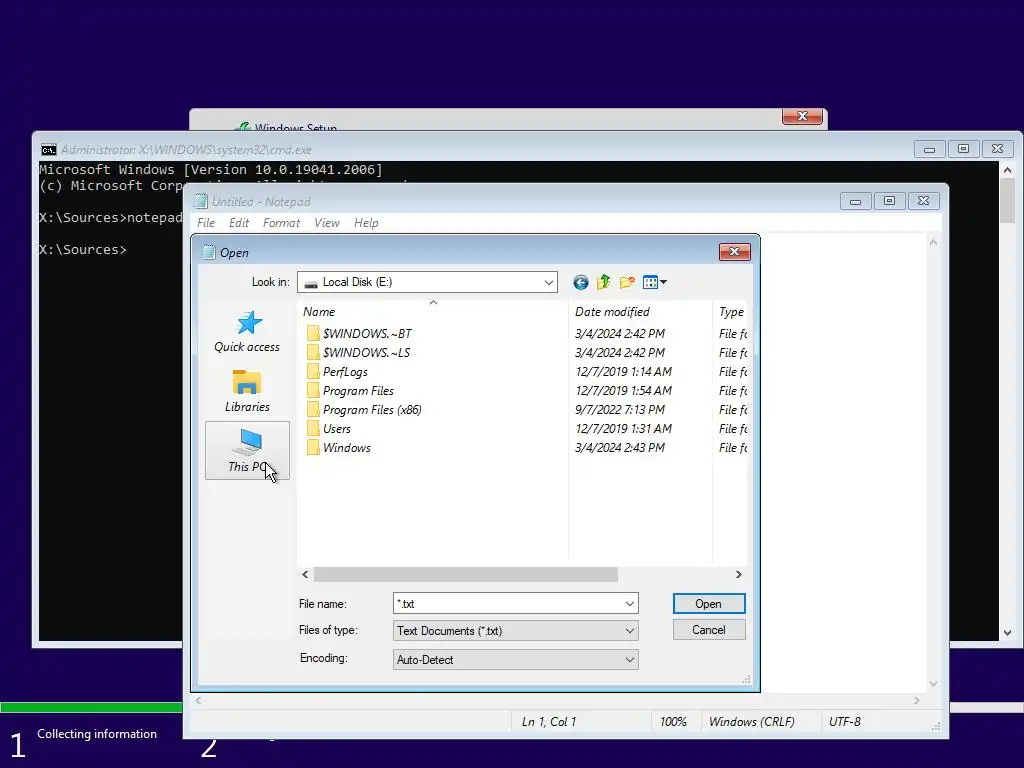1024x768 pixels.
Task: Sort by the Type column header
Action: [731, 312]
